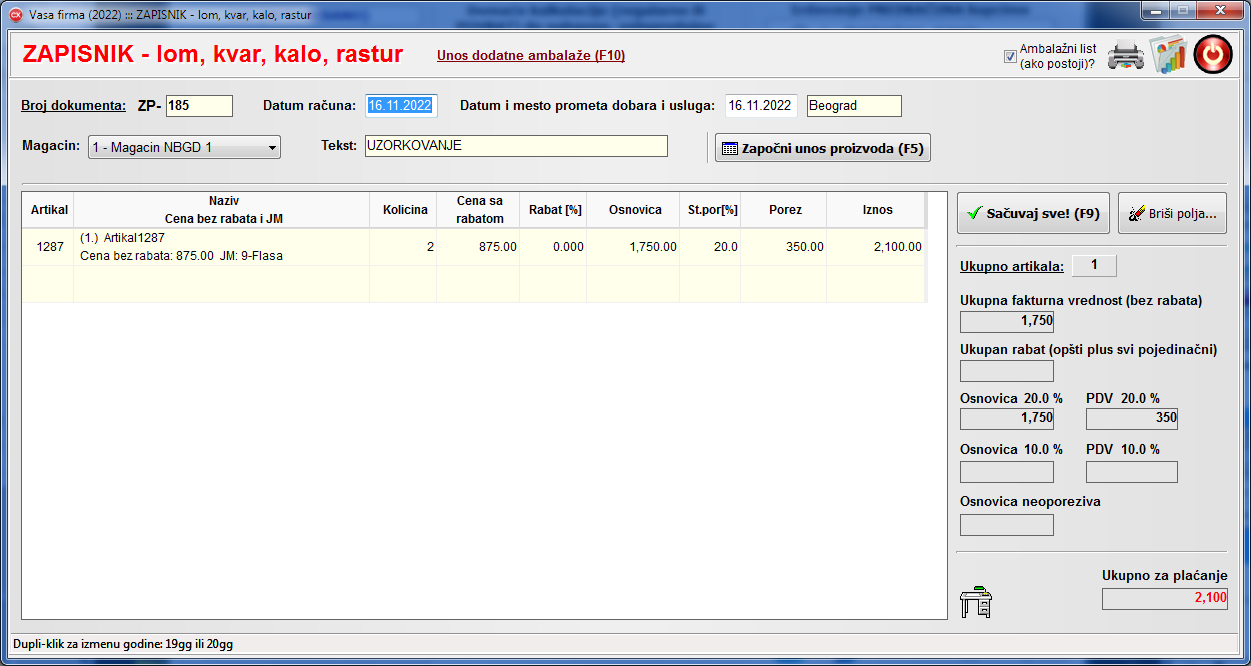Click the red power exit icon
Screen dimensions: 1251x666
[x=1213, y=55]
